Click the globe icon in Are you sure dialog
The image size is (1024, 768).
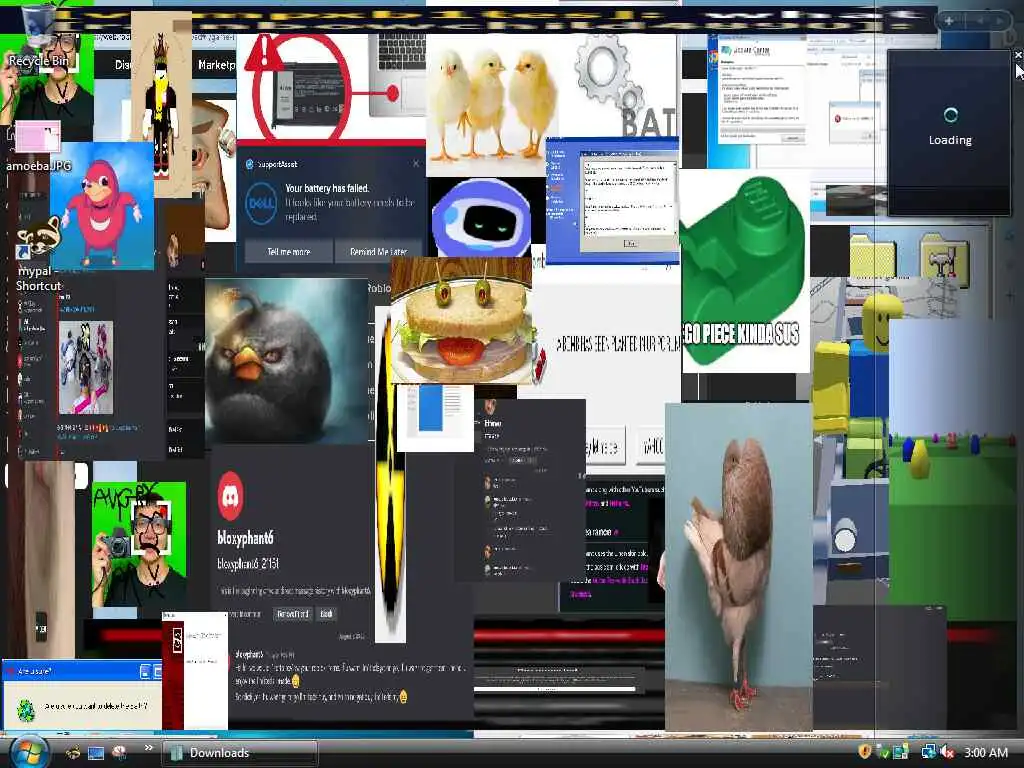tap(26, 709)
